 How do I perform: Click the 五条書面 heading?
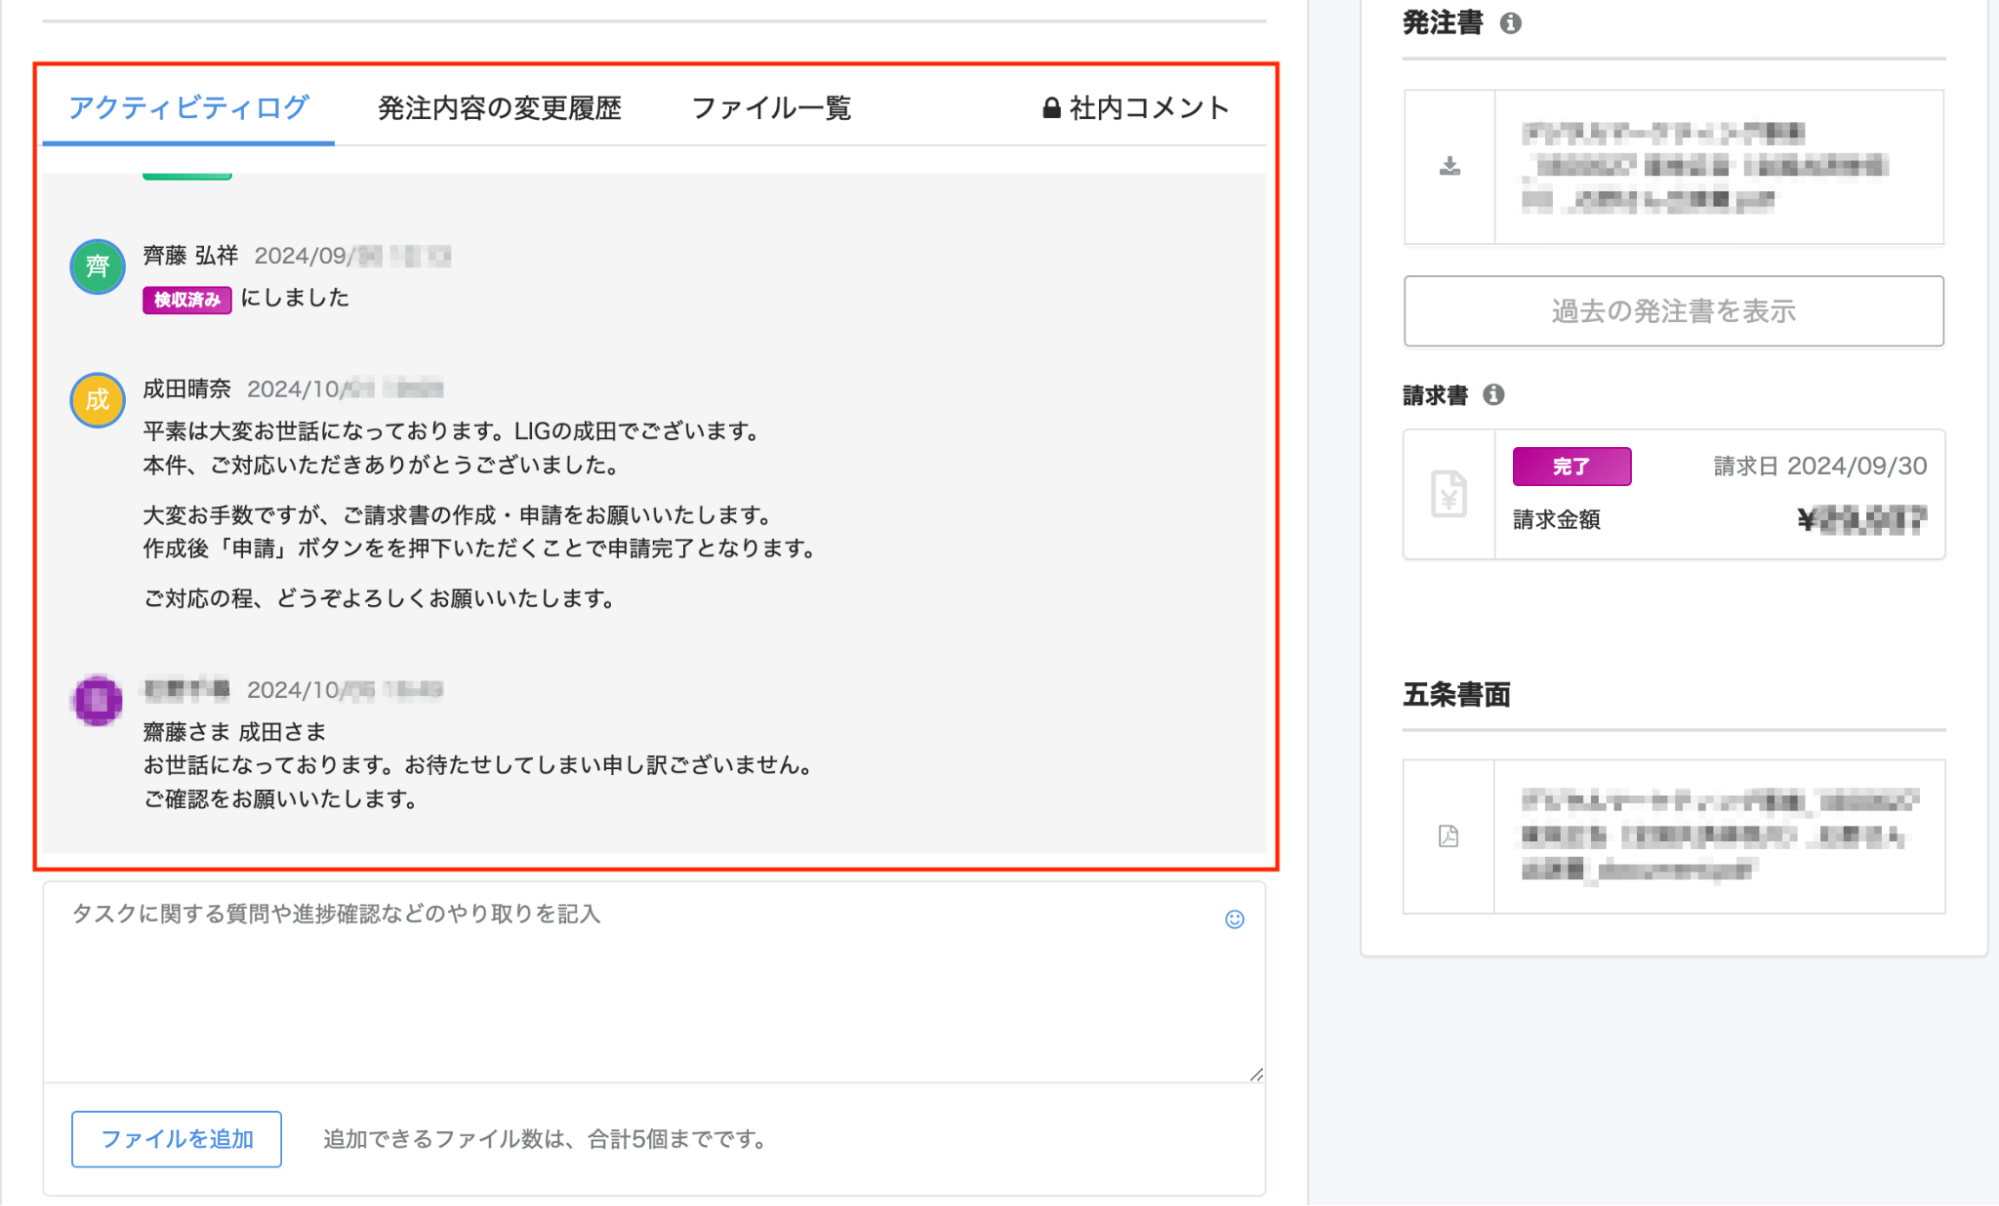point(1456,695)
